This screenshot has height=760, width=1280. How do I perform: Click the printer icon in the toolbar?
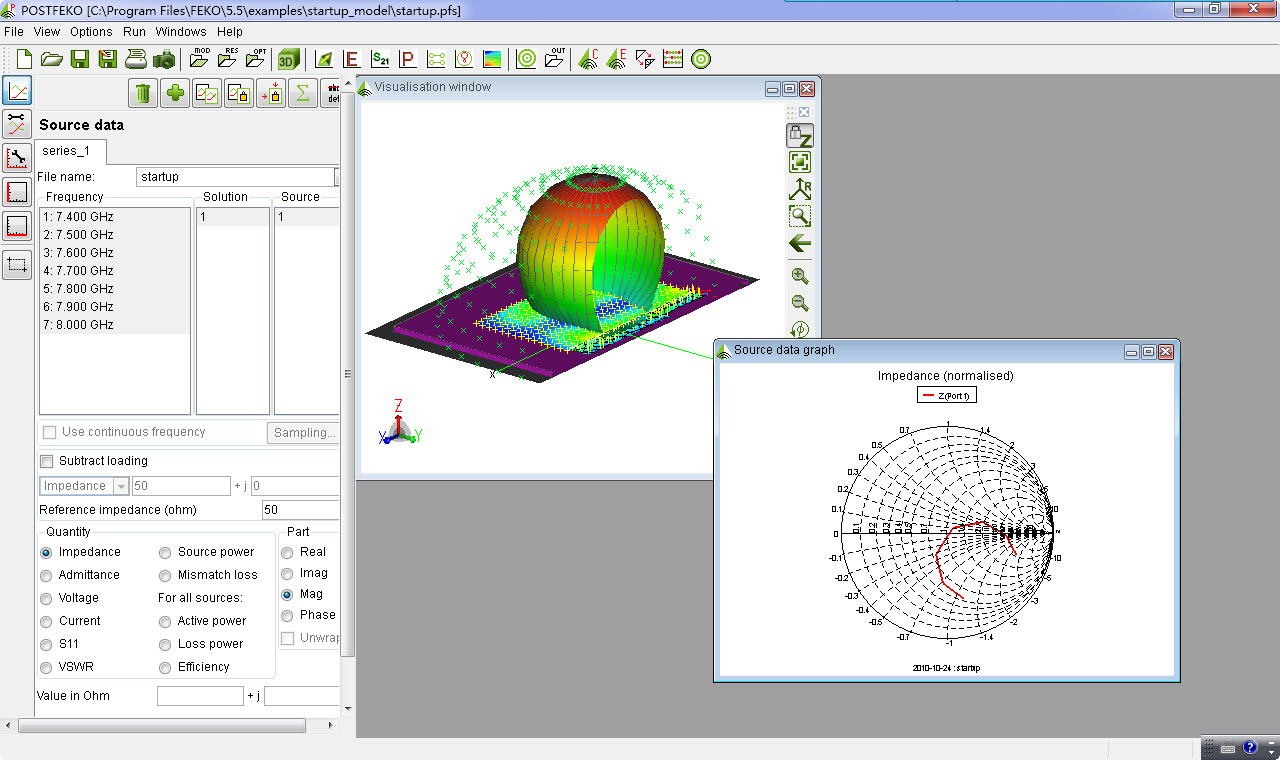(x=136, y=59)
